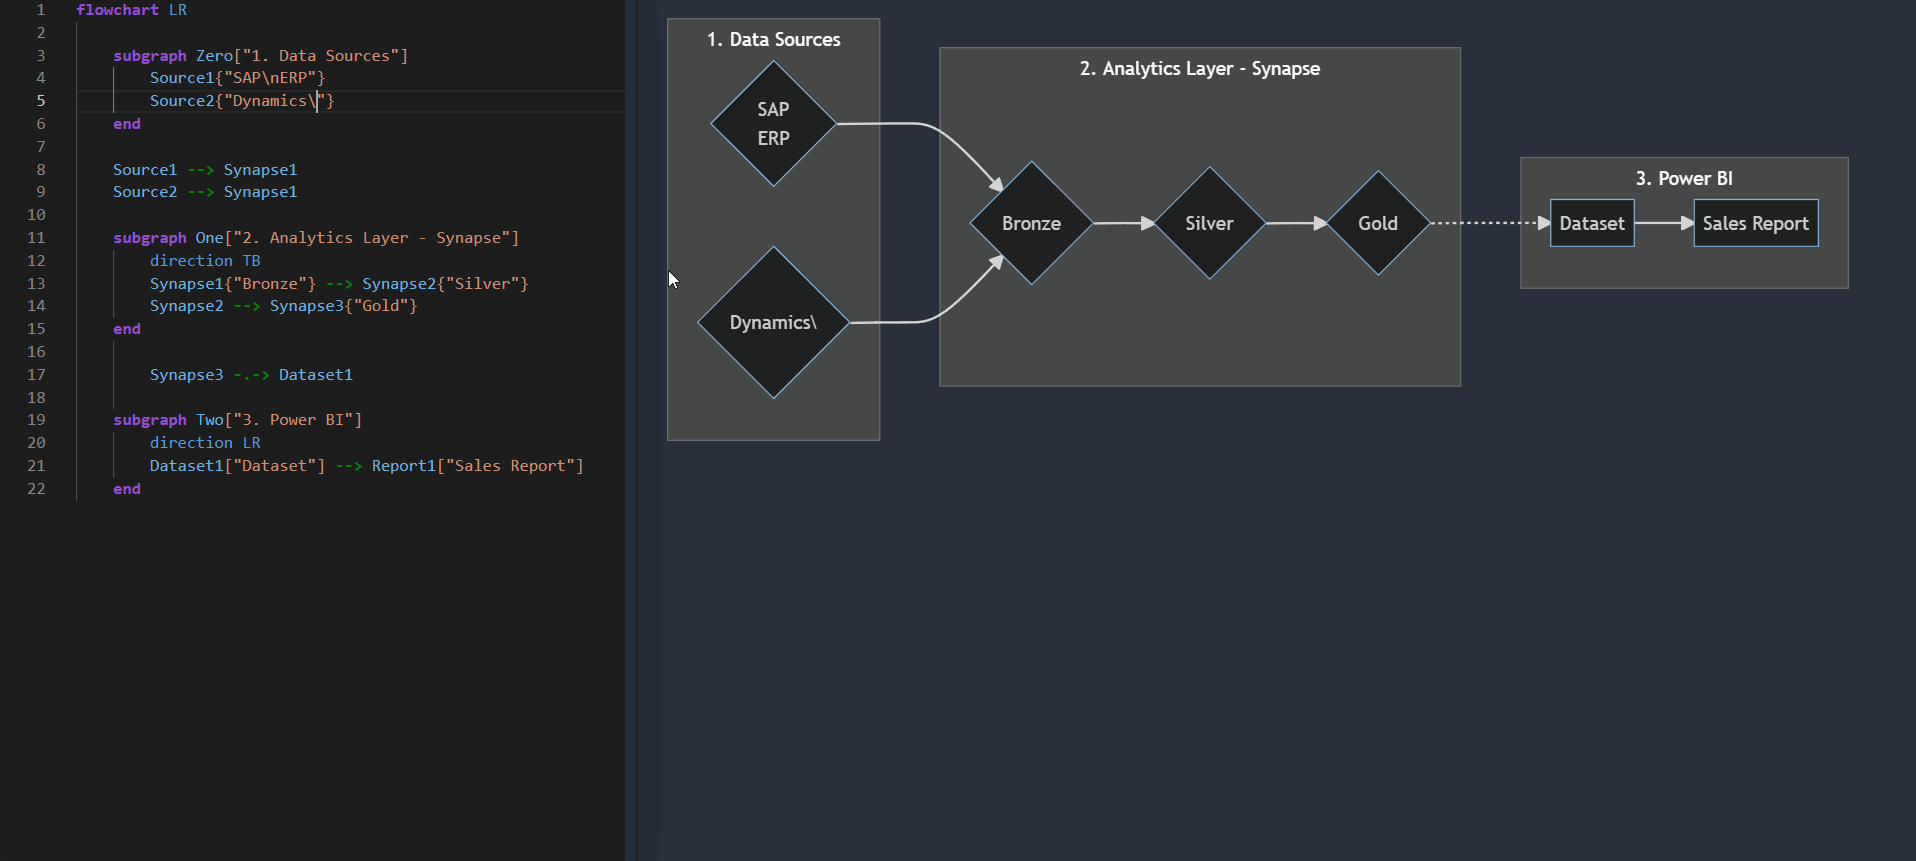Select the Dynamics\ diamond node
Viewport: 1916px width, 861px height.
[773, 323]
